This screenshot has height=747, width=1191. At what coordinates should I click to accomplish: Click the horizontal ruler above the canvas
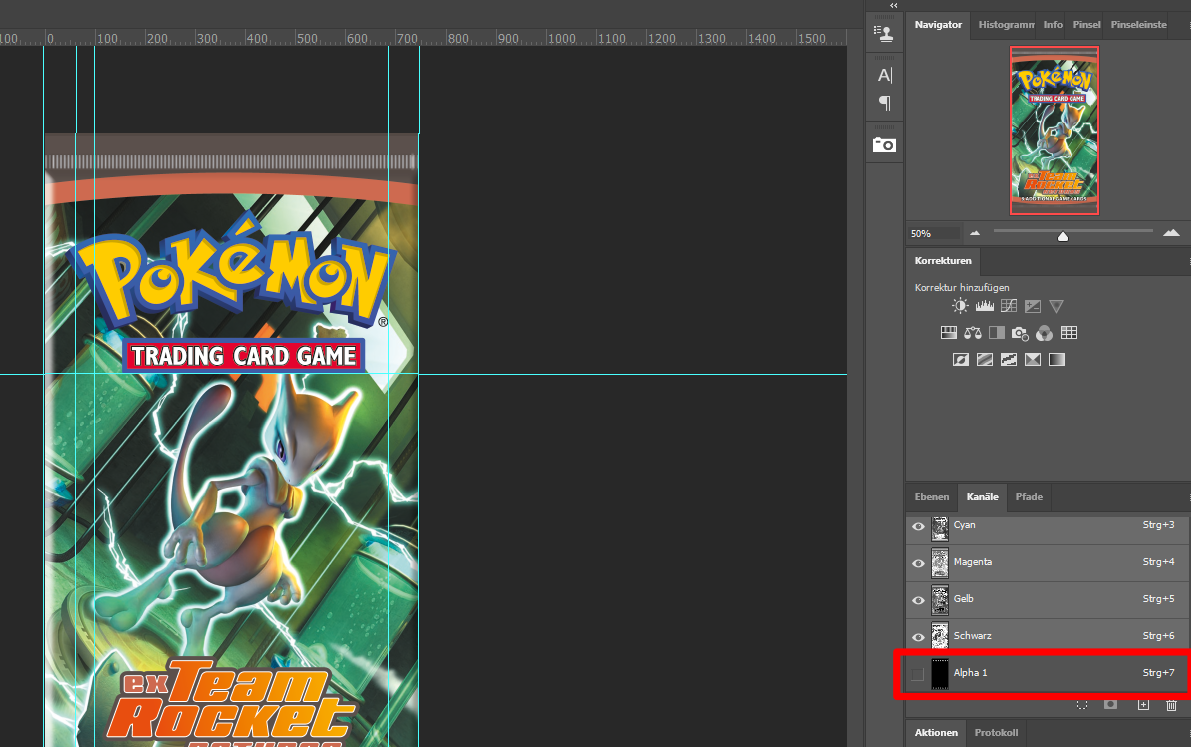pyautogui.click(x=423, y=38)
